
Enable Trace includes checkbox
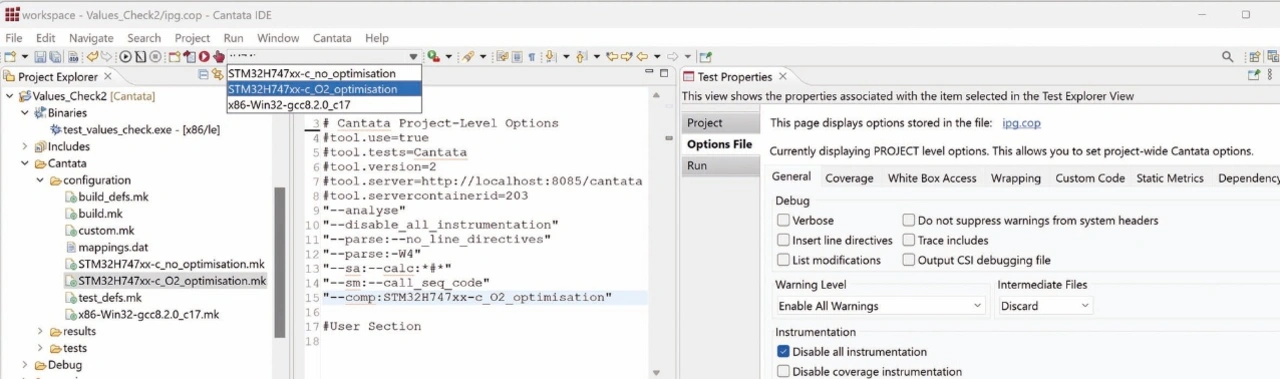(908, 240)
